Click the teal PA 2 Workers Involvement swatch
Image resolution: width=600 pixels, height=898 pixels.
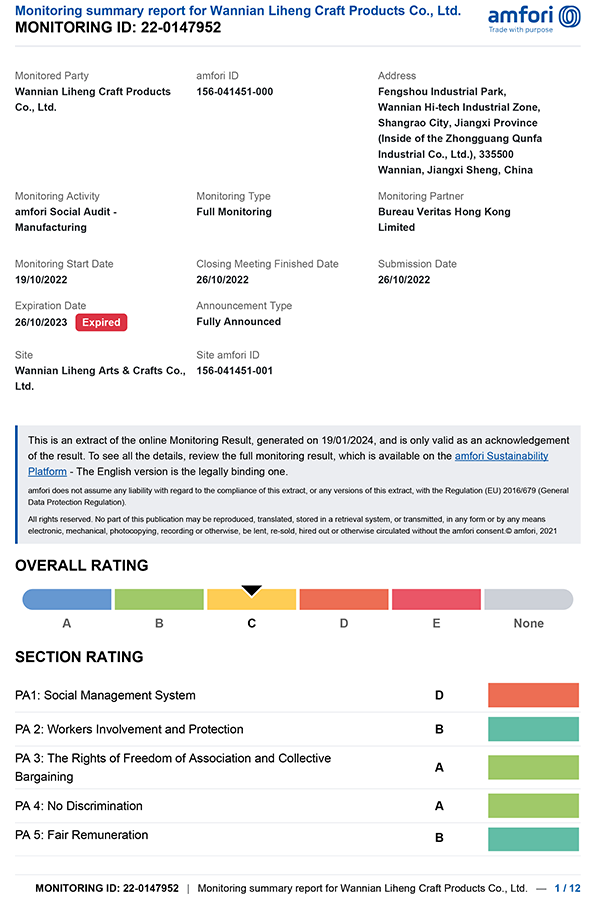click(533, 729)
